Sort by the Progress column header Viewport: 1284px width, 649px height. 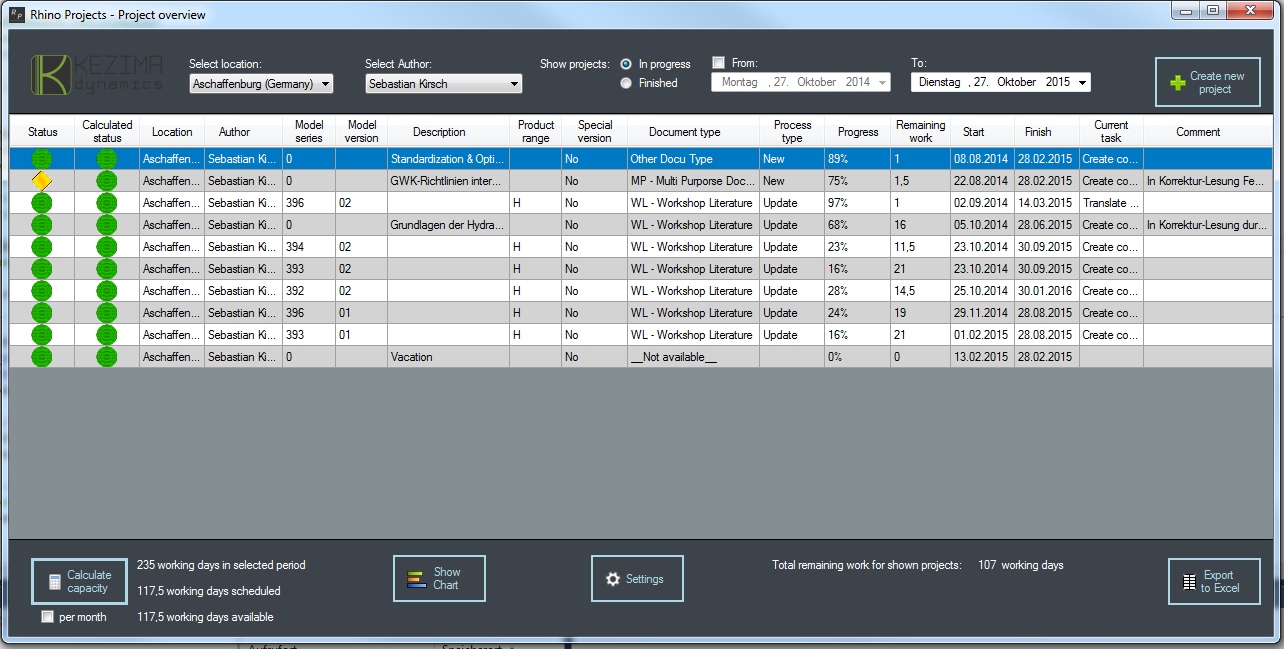tap(857, 132)
